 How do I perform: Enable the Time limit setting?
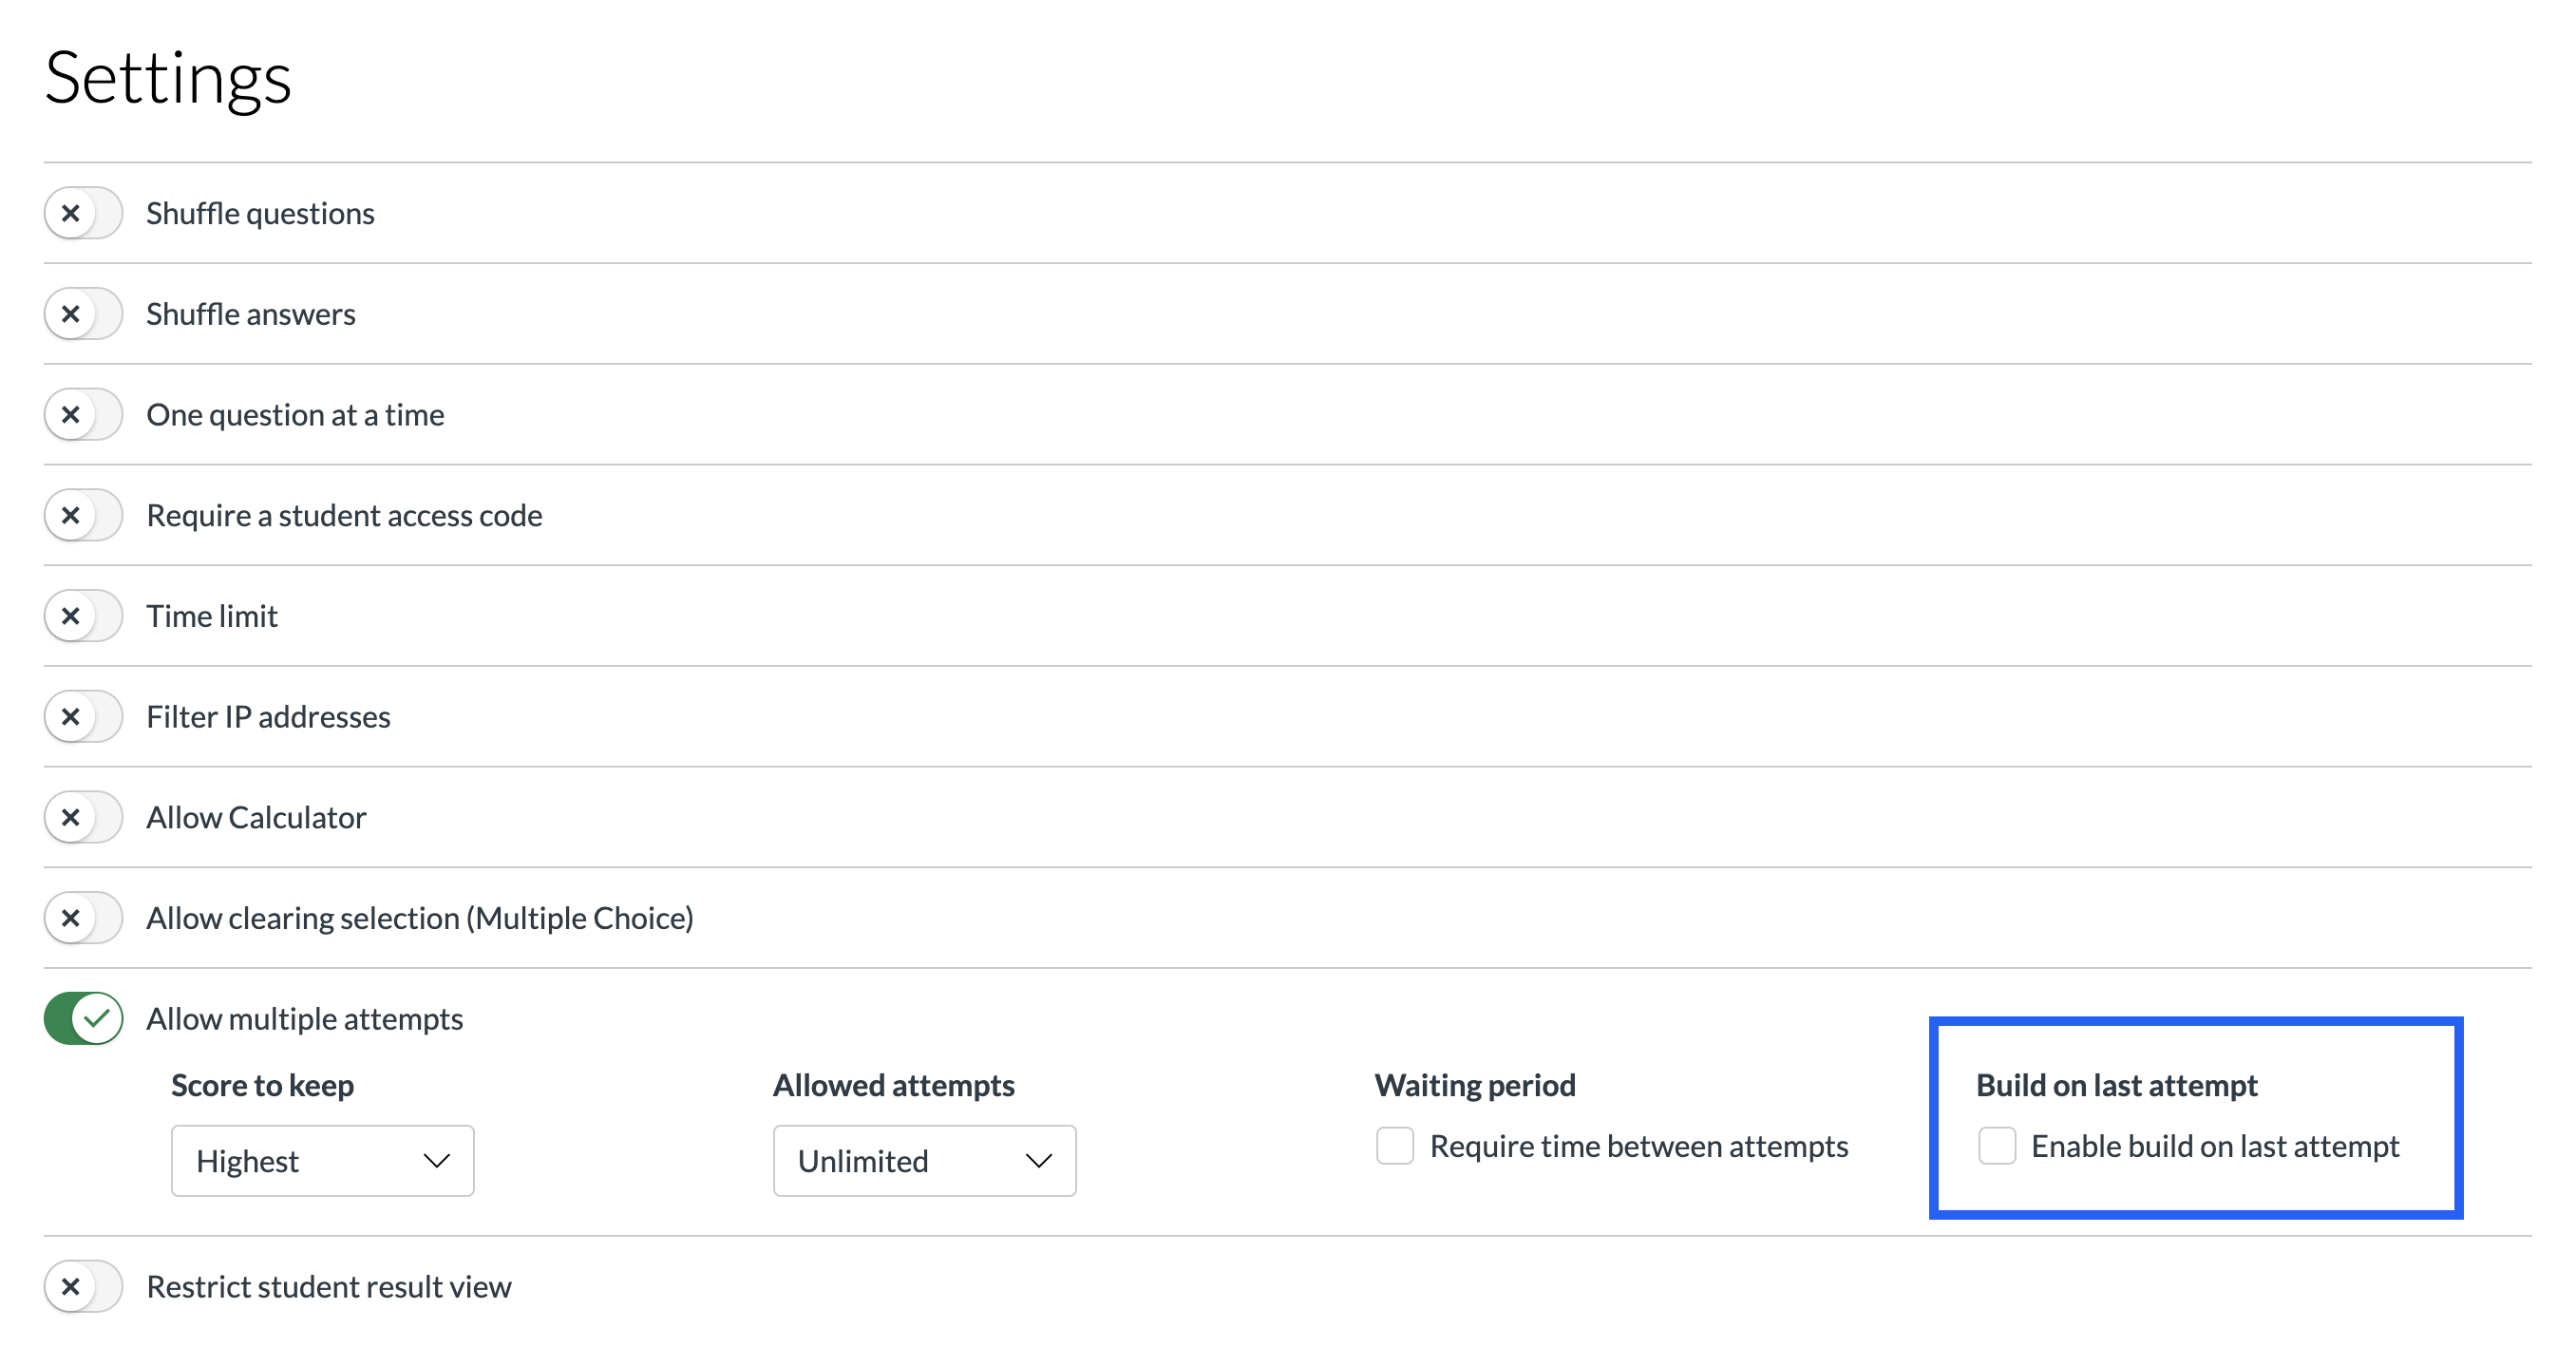click(83, 616)
